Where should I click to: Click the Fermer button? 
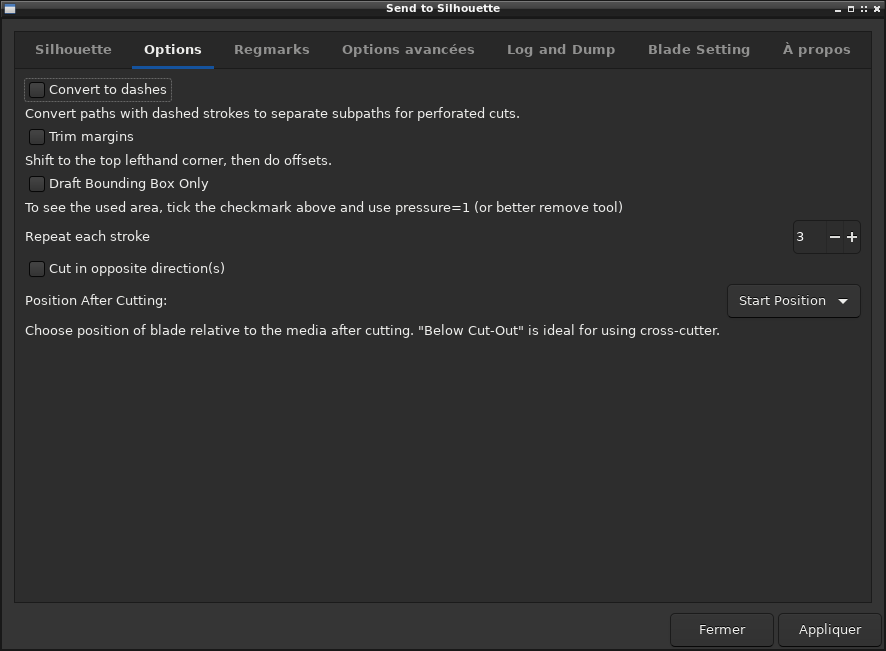point(721,630)
